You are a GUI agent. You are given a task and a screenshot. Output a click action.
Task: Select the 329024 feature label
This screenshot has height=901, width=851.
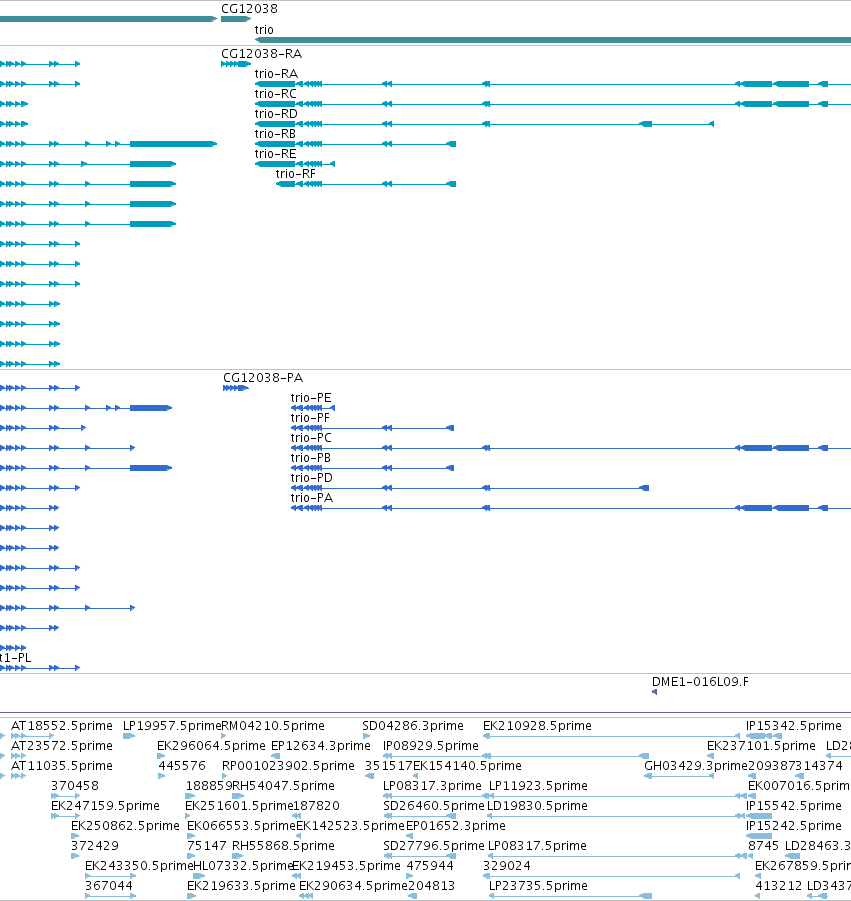coord(507,865)
